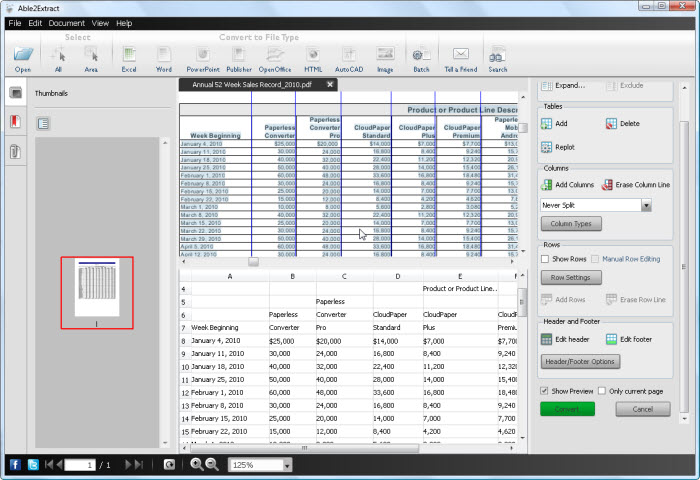Click the preview pane horizontal scrollbar
The height and width of the screenshot is (480, 700).
(304, 448)
